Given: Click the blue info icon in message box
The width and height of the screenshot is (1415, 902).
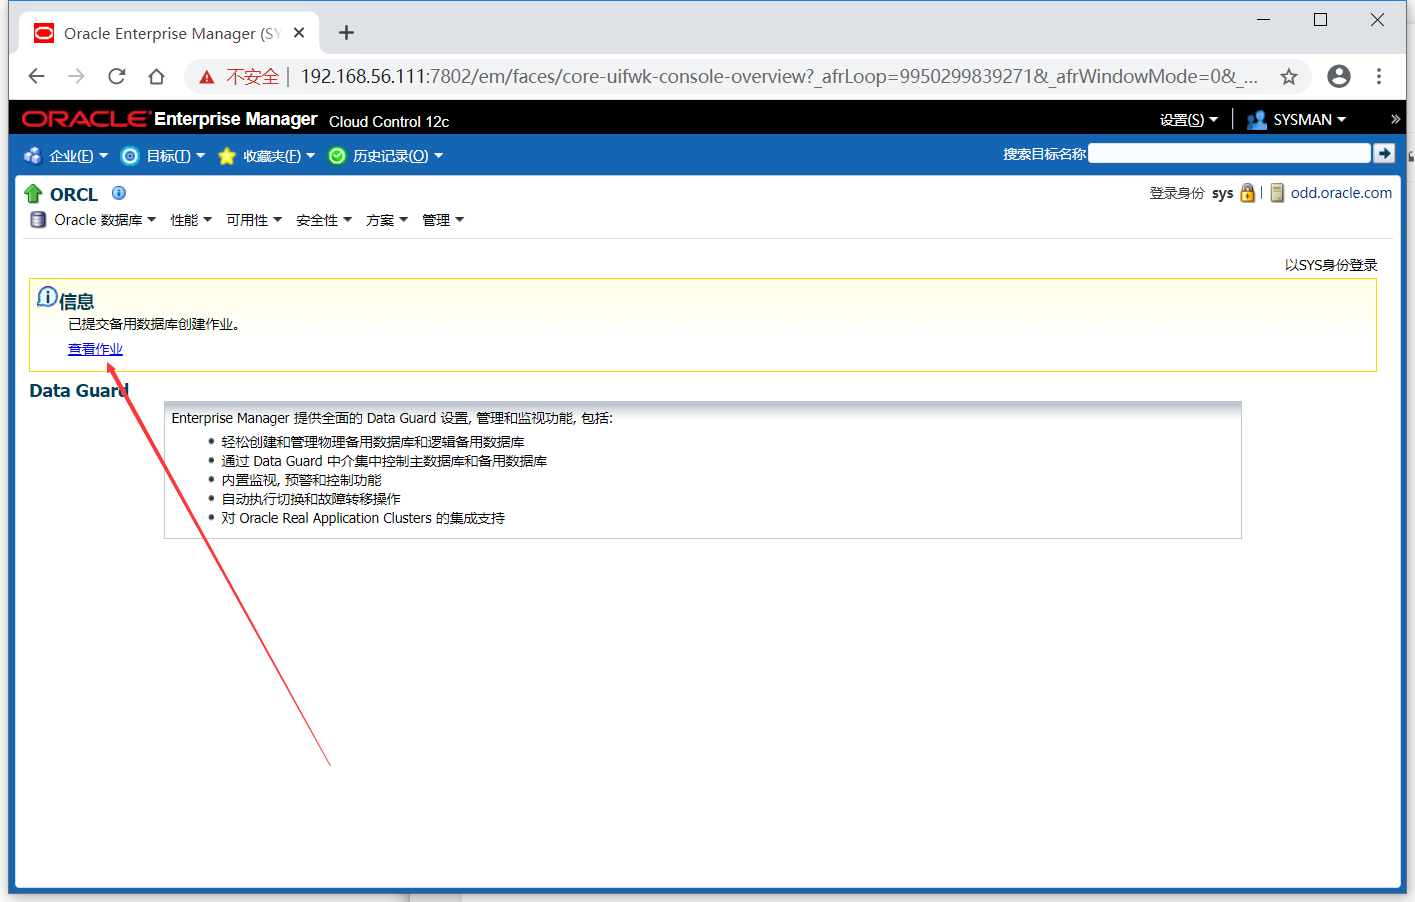Looking at the screenshot, I should (x=47, y=297).
